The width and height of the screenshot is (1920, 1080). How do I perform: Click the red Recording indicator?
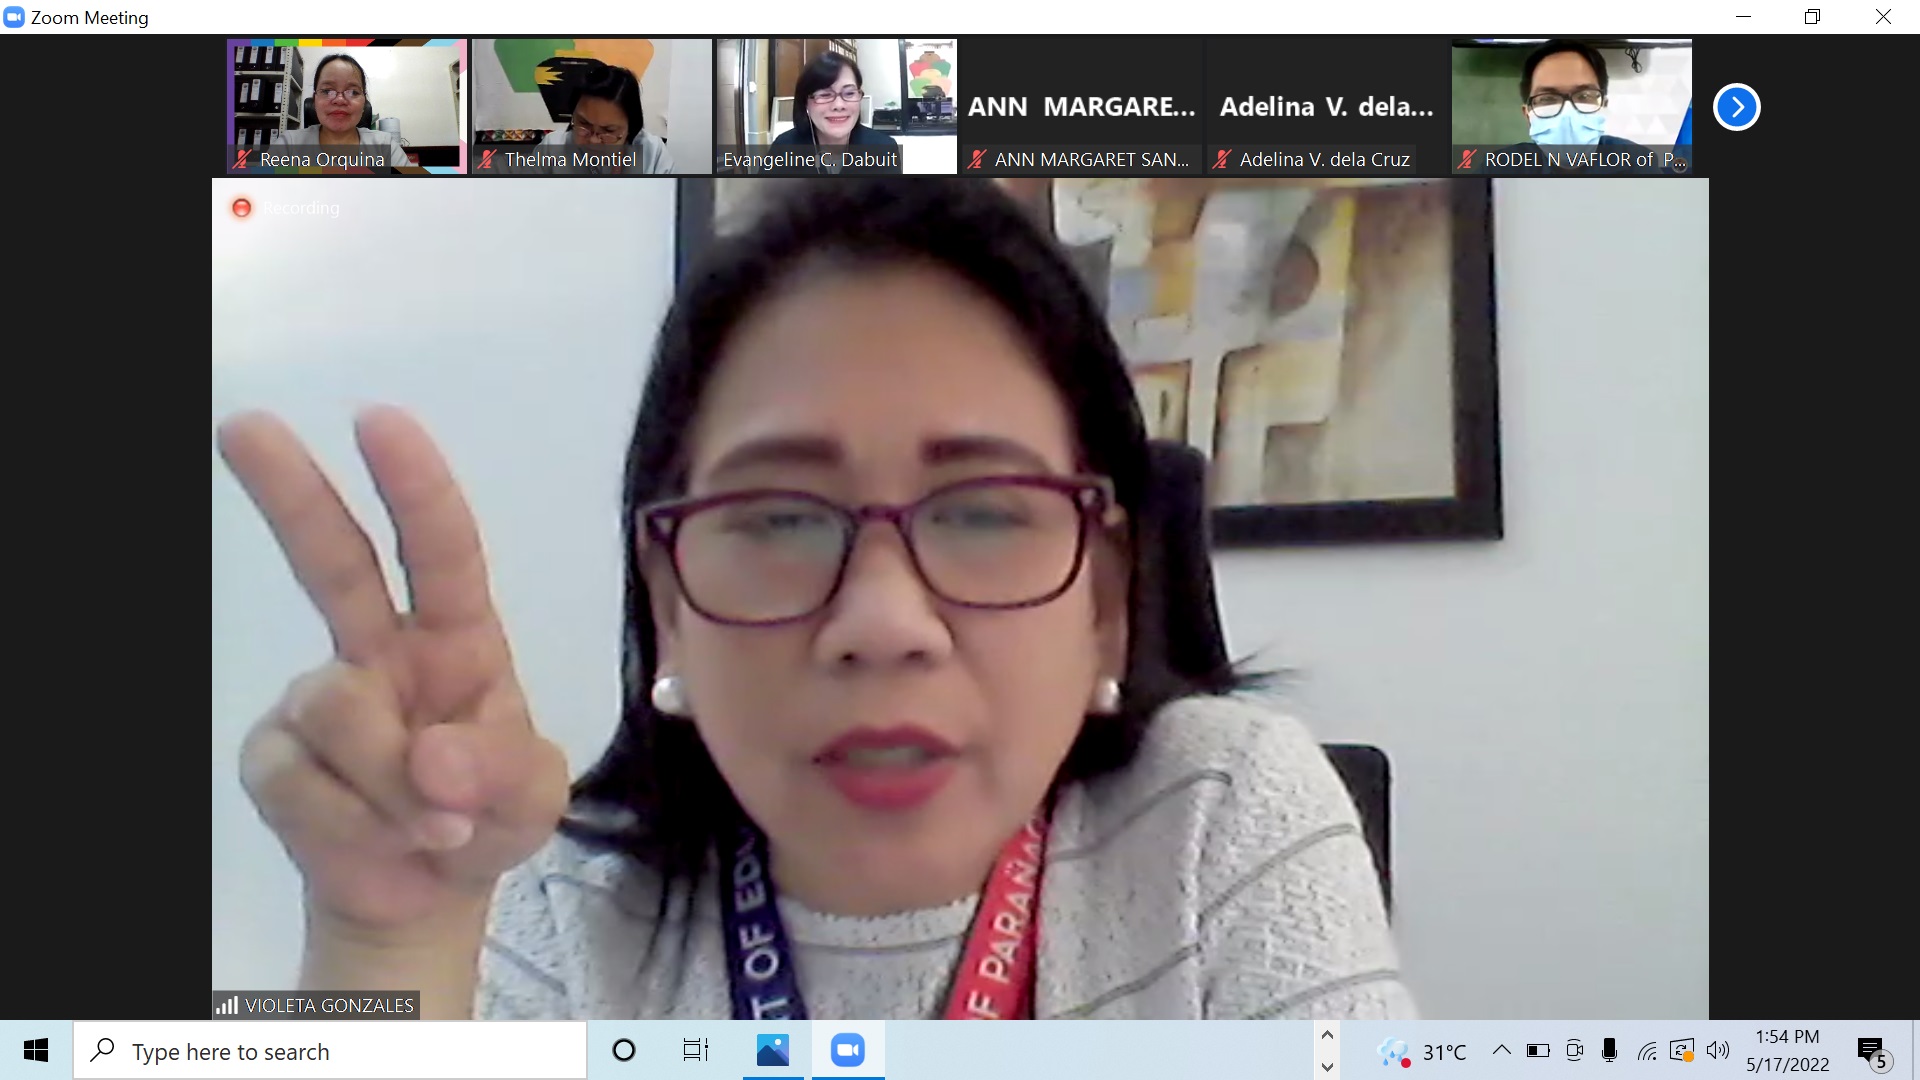pos(241,208)
